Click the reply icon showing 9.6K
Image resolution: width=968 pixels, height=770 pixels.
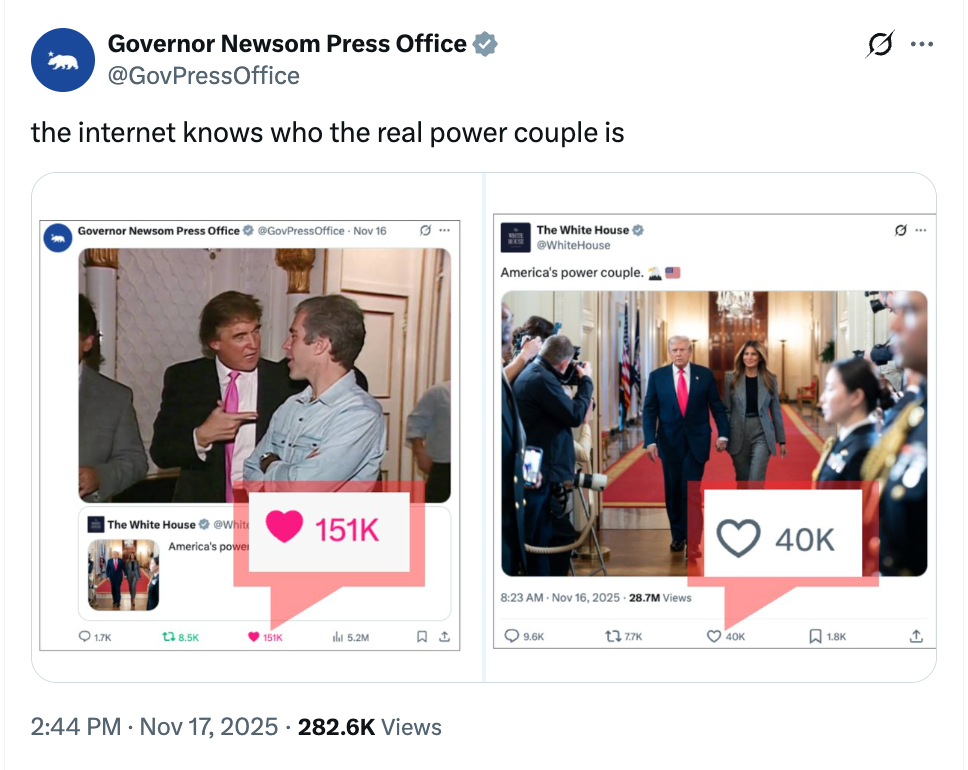pyautogui.click(x=513, y=635)
